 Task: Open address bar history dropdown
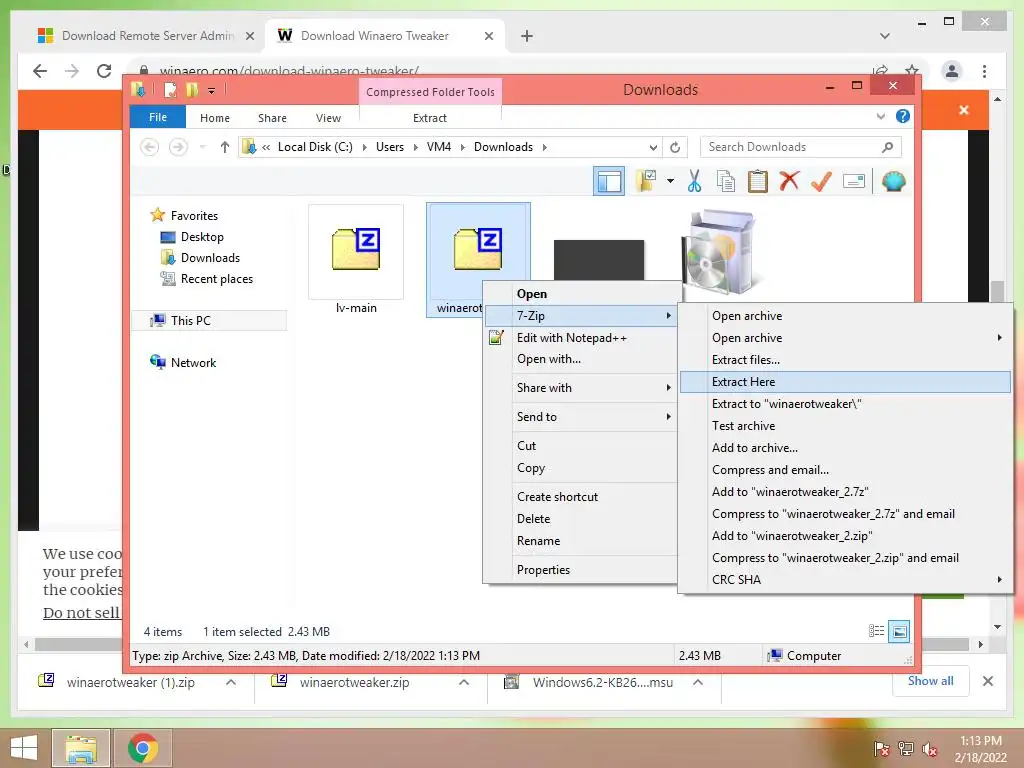point(652,148)
